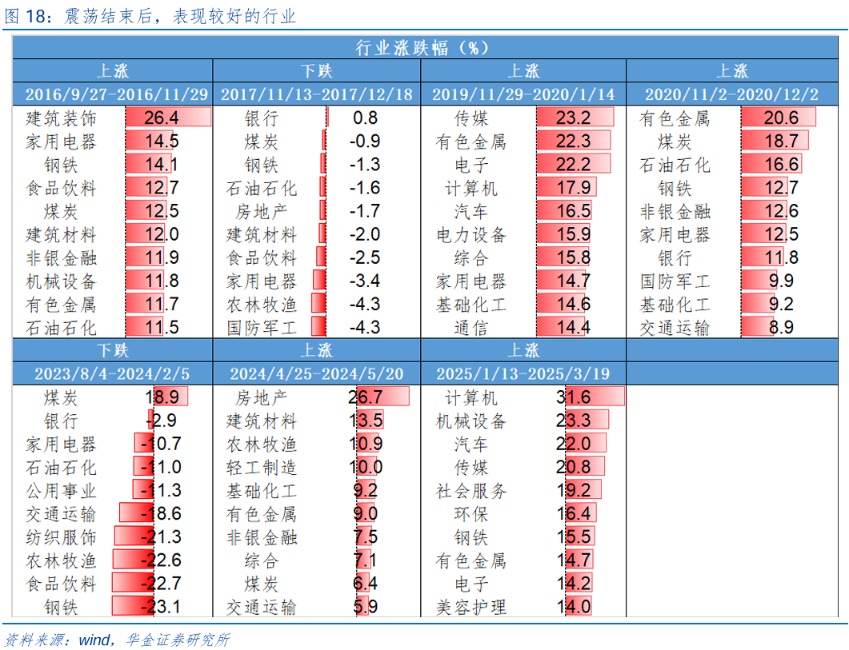Click the 图 18 figure title text
The width and height of the screenshot is (849, 650).
pyautogui.click(x=150, y=16)
